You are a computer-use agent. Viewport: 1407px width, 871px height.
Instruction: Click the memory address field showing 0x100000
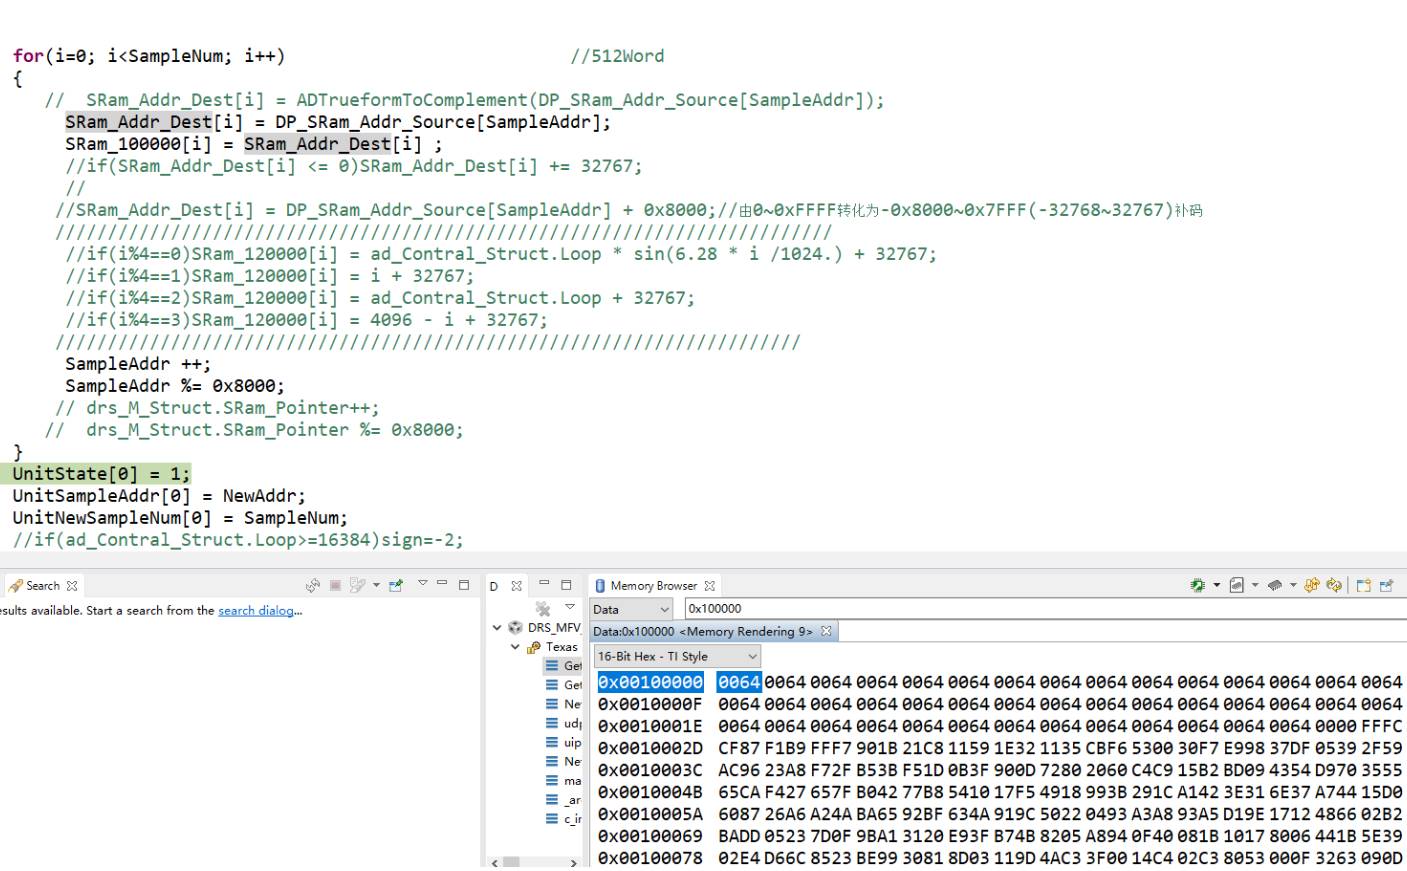pyautogui.click(x=1040, y=609)
